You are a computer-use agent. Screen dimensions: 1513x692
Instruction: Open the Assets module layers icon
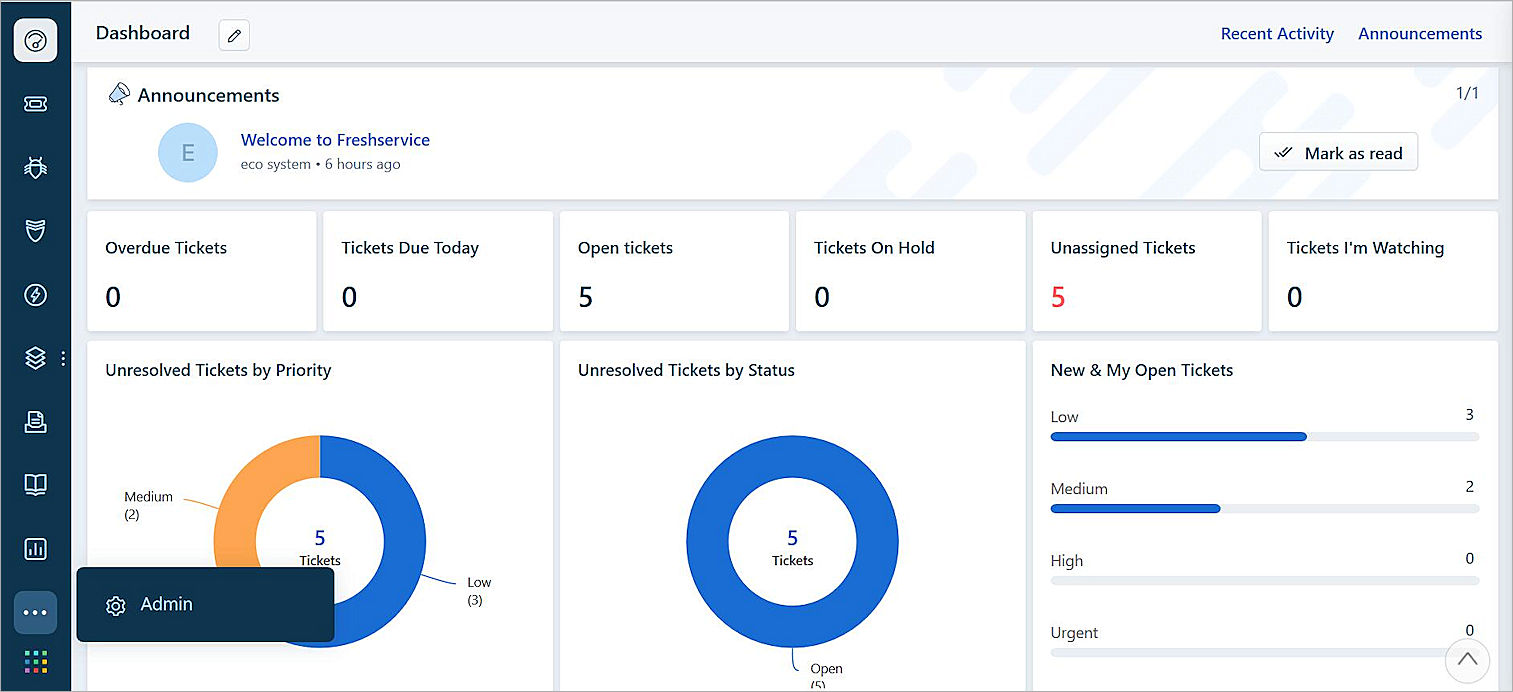coord(35,357)
